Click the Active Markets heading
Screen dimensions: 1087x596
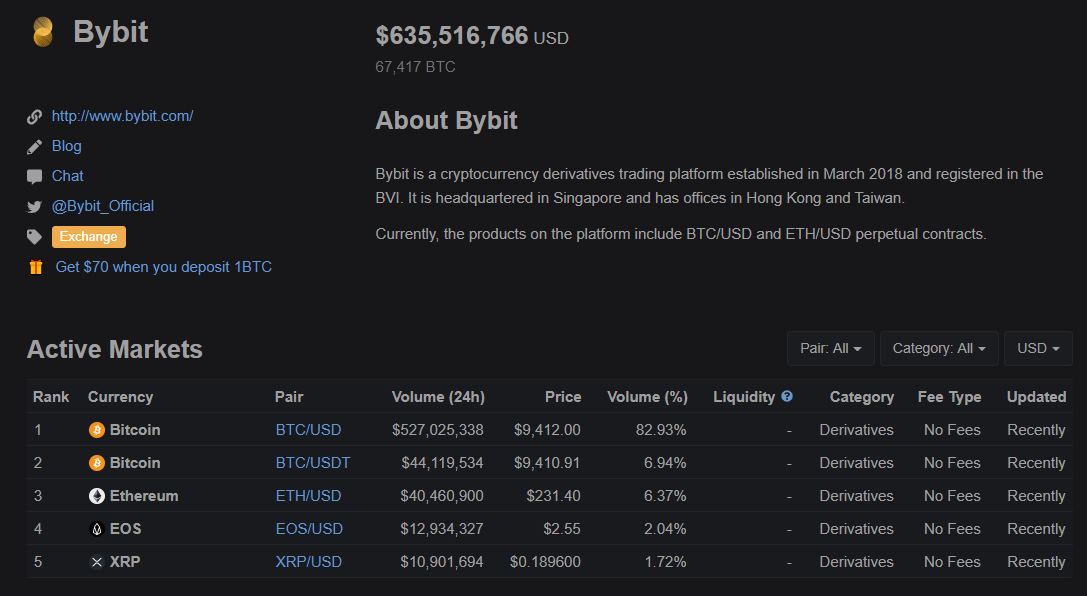114,349
